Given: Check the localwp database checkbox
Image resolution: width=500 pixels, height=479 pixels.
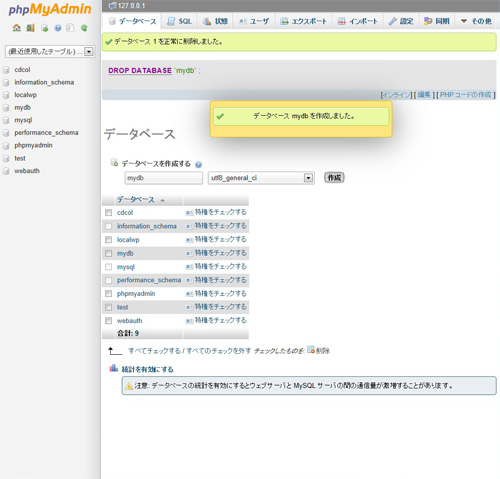Looking at the screenshot, I should 108,240.
